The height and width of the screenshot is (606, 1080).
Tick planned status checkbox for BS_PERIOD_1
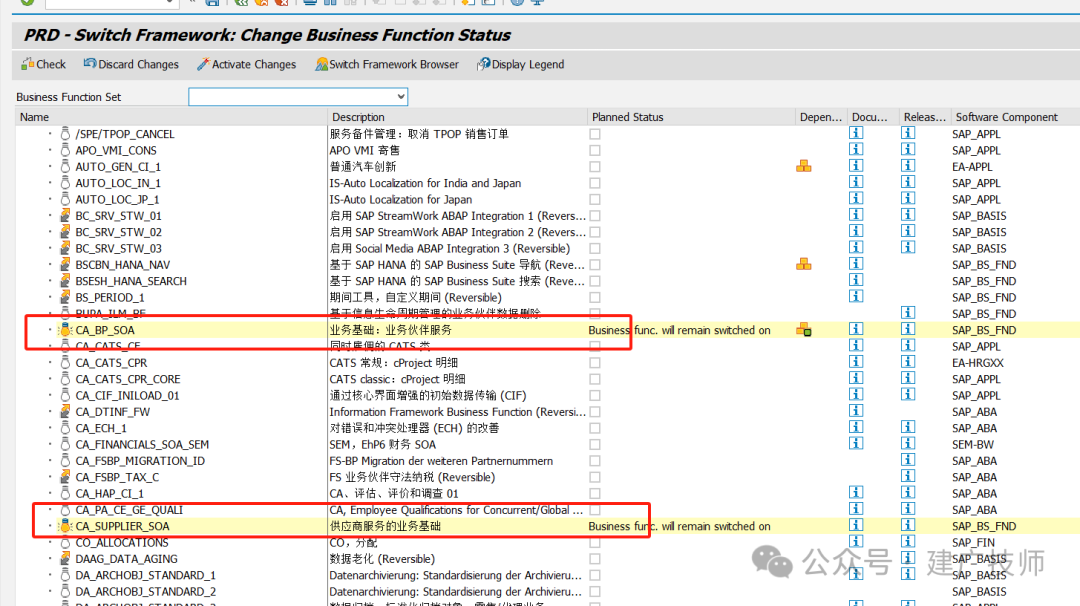pyautogui.click(x=594, y=297)
